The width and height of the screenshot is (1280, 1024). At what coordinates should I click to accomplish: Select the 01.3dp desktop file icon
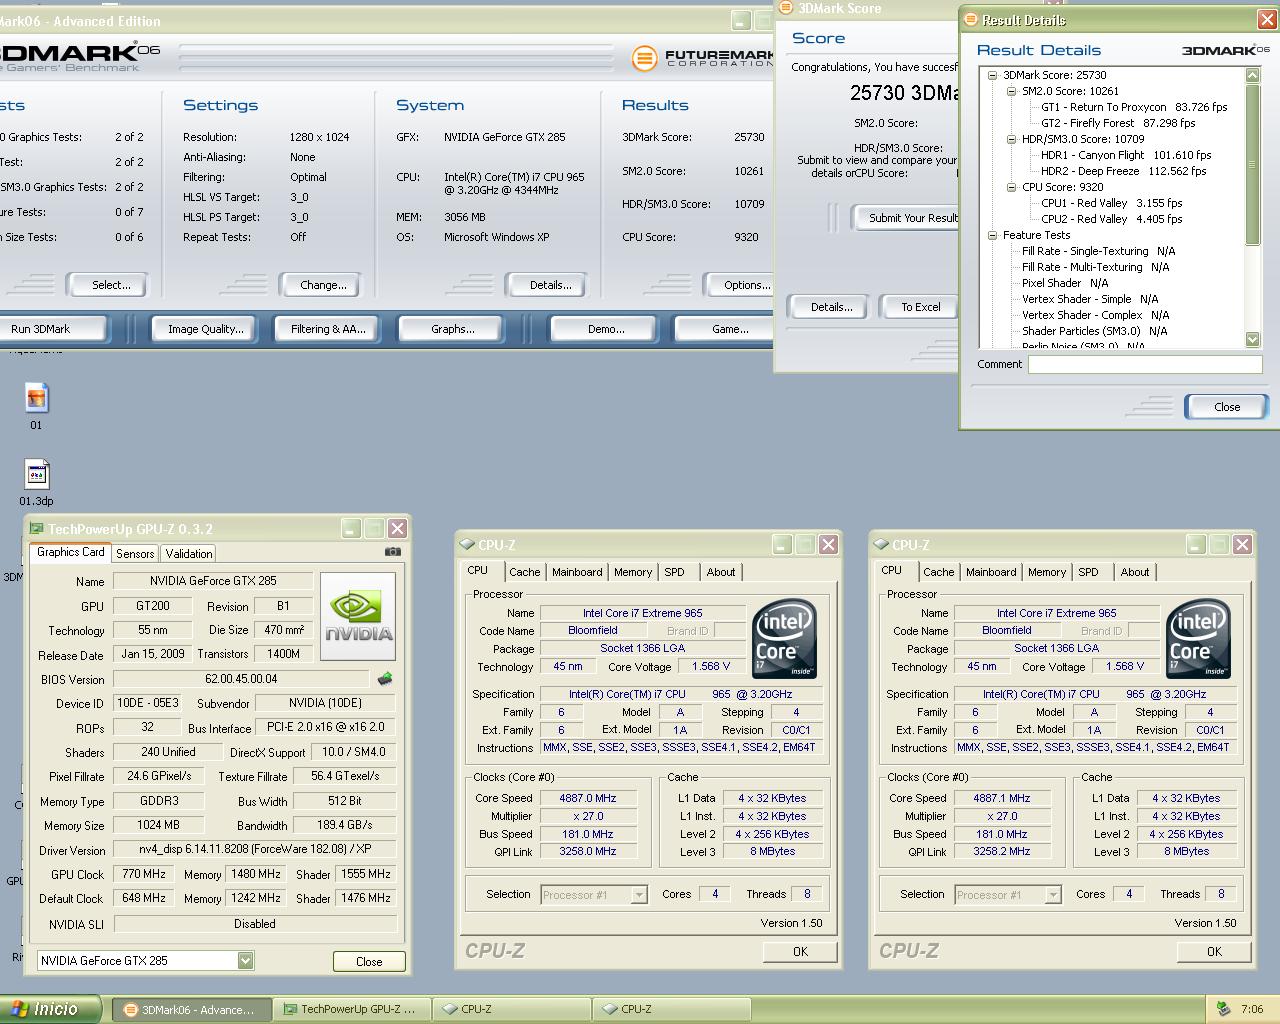pos(36,482)
